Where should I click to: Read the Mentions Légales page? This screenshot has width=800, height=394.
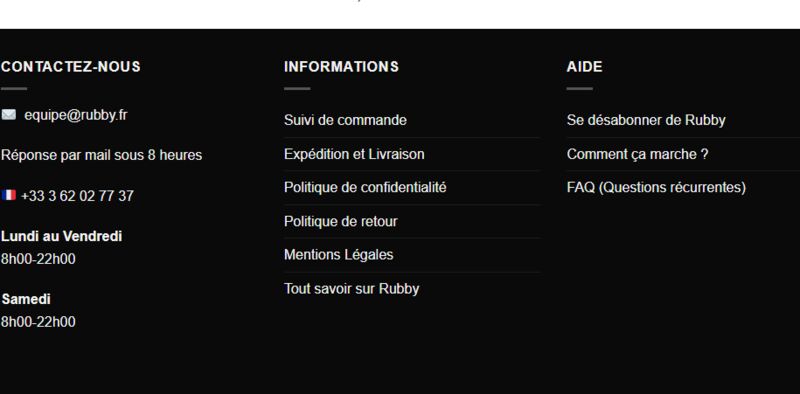[x=339, y=255]
